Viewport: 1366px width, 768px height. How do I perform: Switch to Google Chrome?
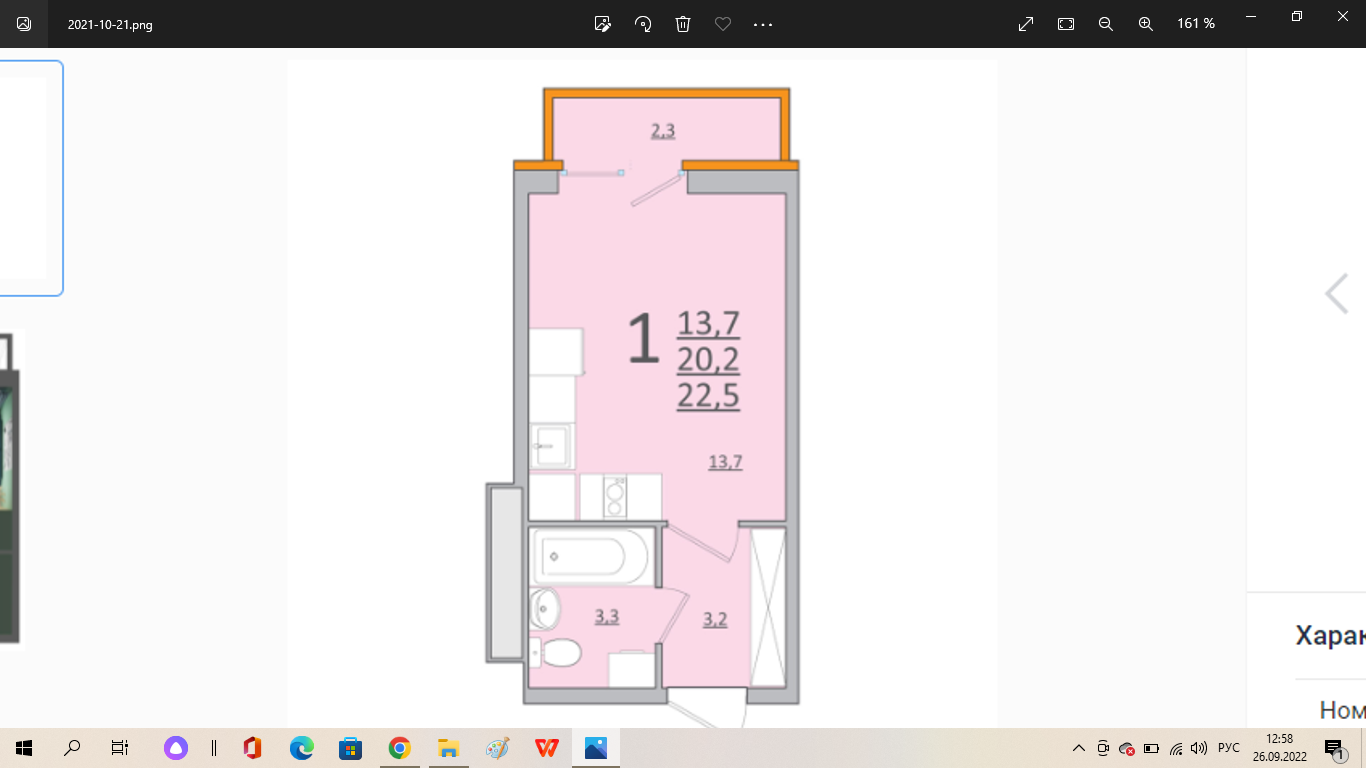(x=399, y=748)
